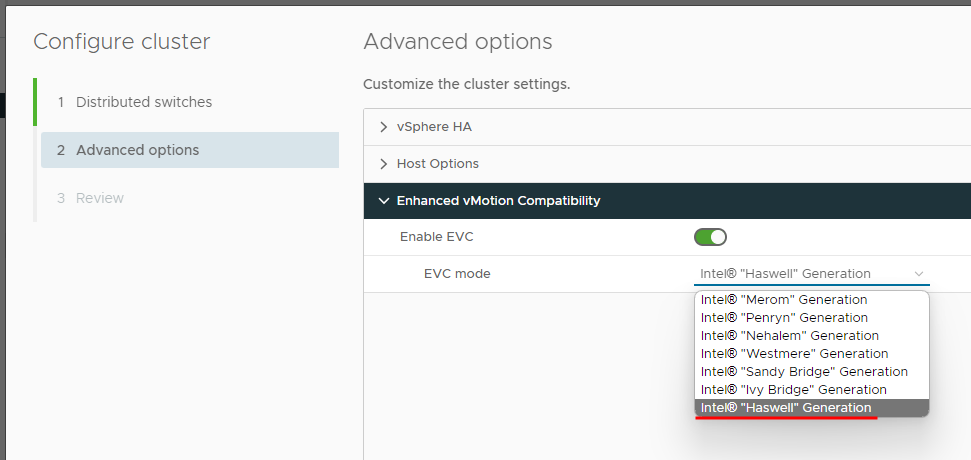971x460 pixels.
Task: Choose Intel "Haswell" Generation list option
Action: point(812,408)
